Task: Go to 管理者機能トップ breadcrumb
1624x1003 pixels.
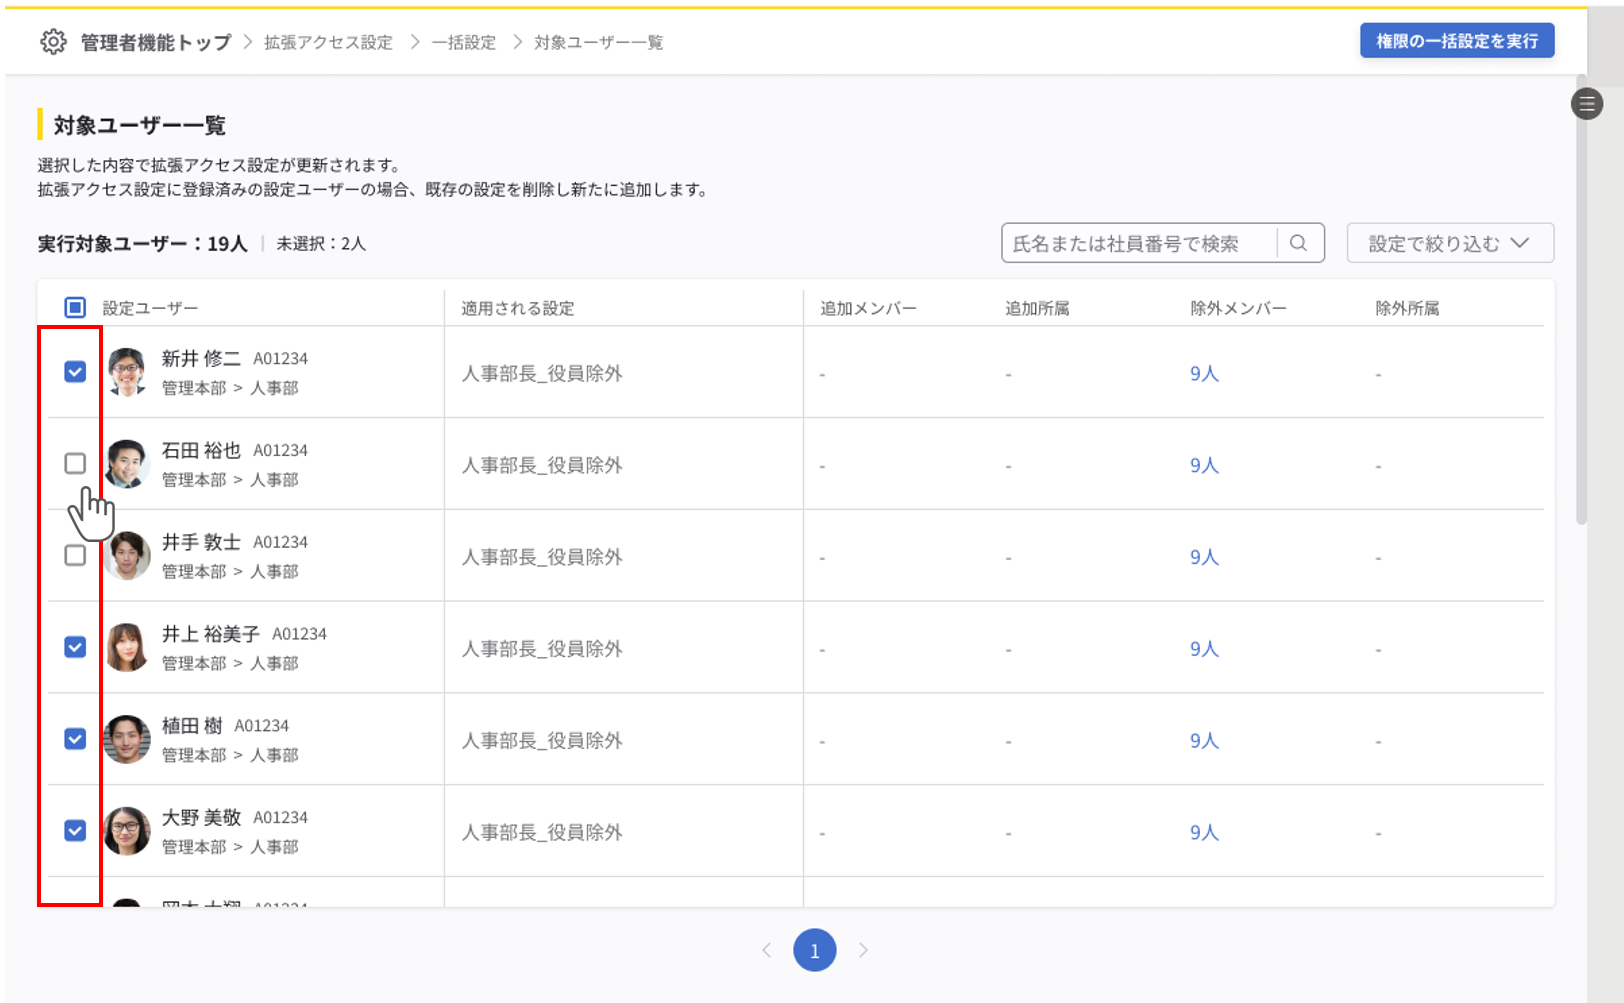Action: pyautogui.click(x=155, y=42)
